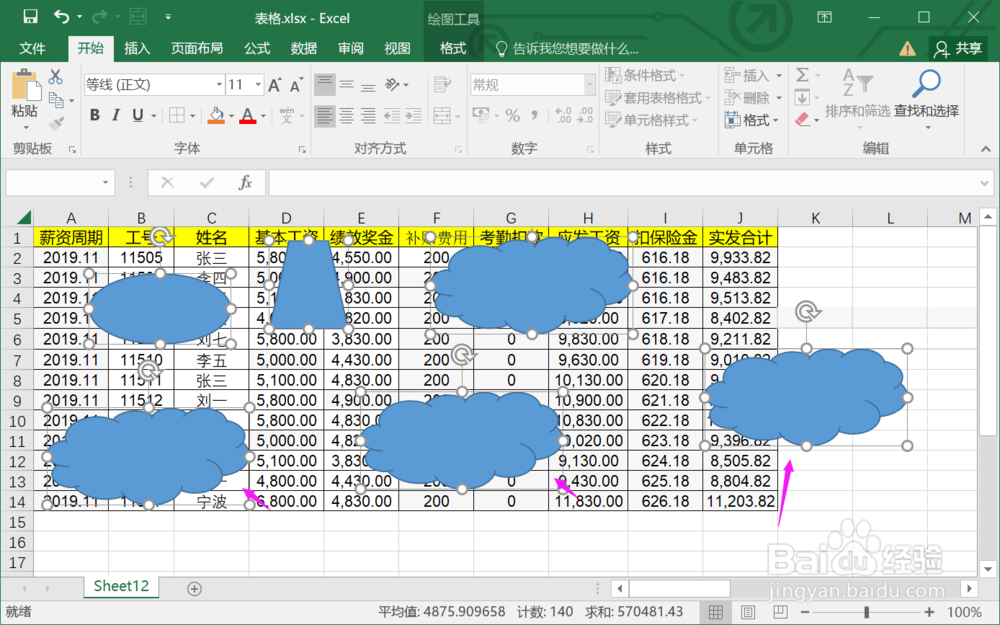
Task: Open the 文件 menu
Action: coord(32,48)
